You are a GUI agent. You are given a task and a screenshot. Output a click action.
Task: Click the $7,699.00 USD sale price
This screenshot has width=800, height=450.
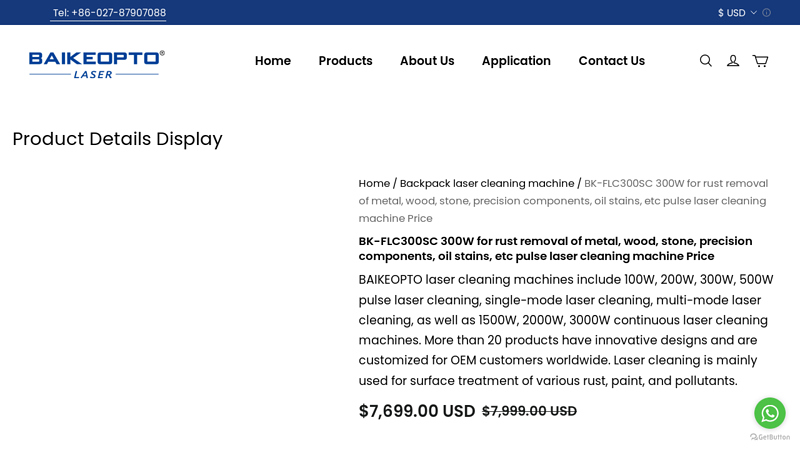tap(417, 411)
